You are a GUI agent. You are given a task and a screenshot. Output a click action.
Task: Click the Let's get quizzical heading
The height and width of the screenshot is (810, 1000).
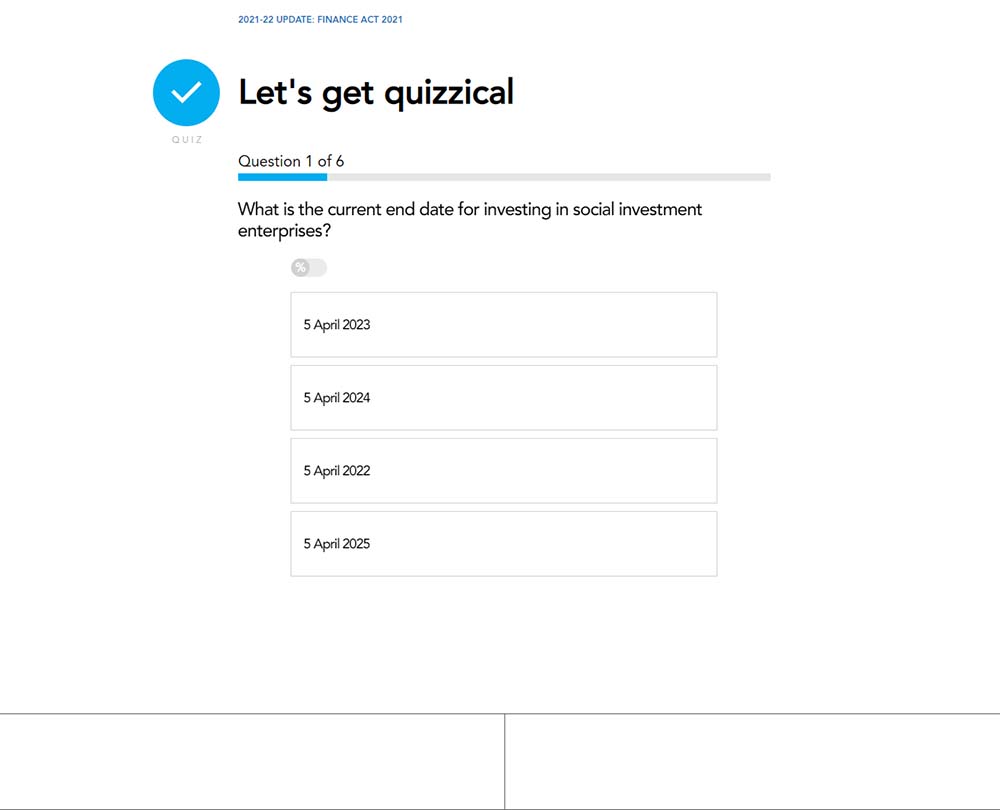[376, 92]
